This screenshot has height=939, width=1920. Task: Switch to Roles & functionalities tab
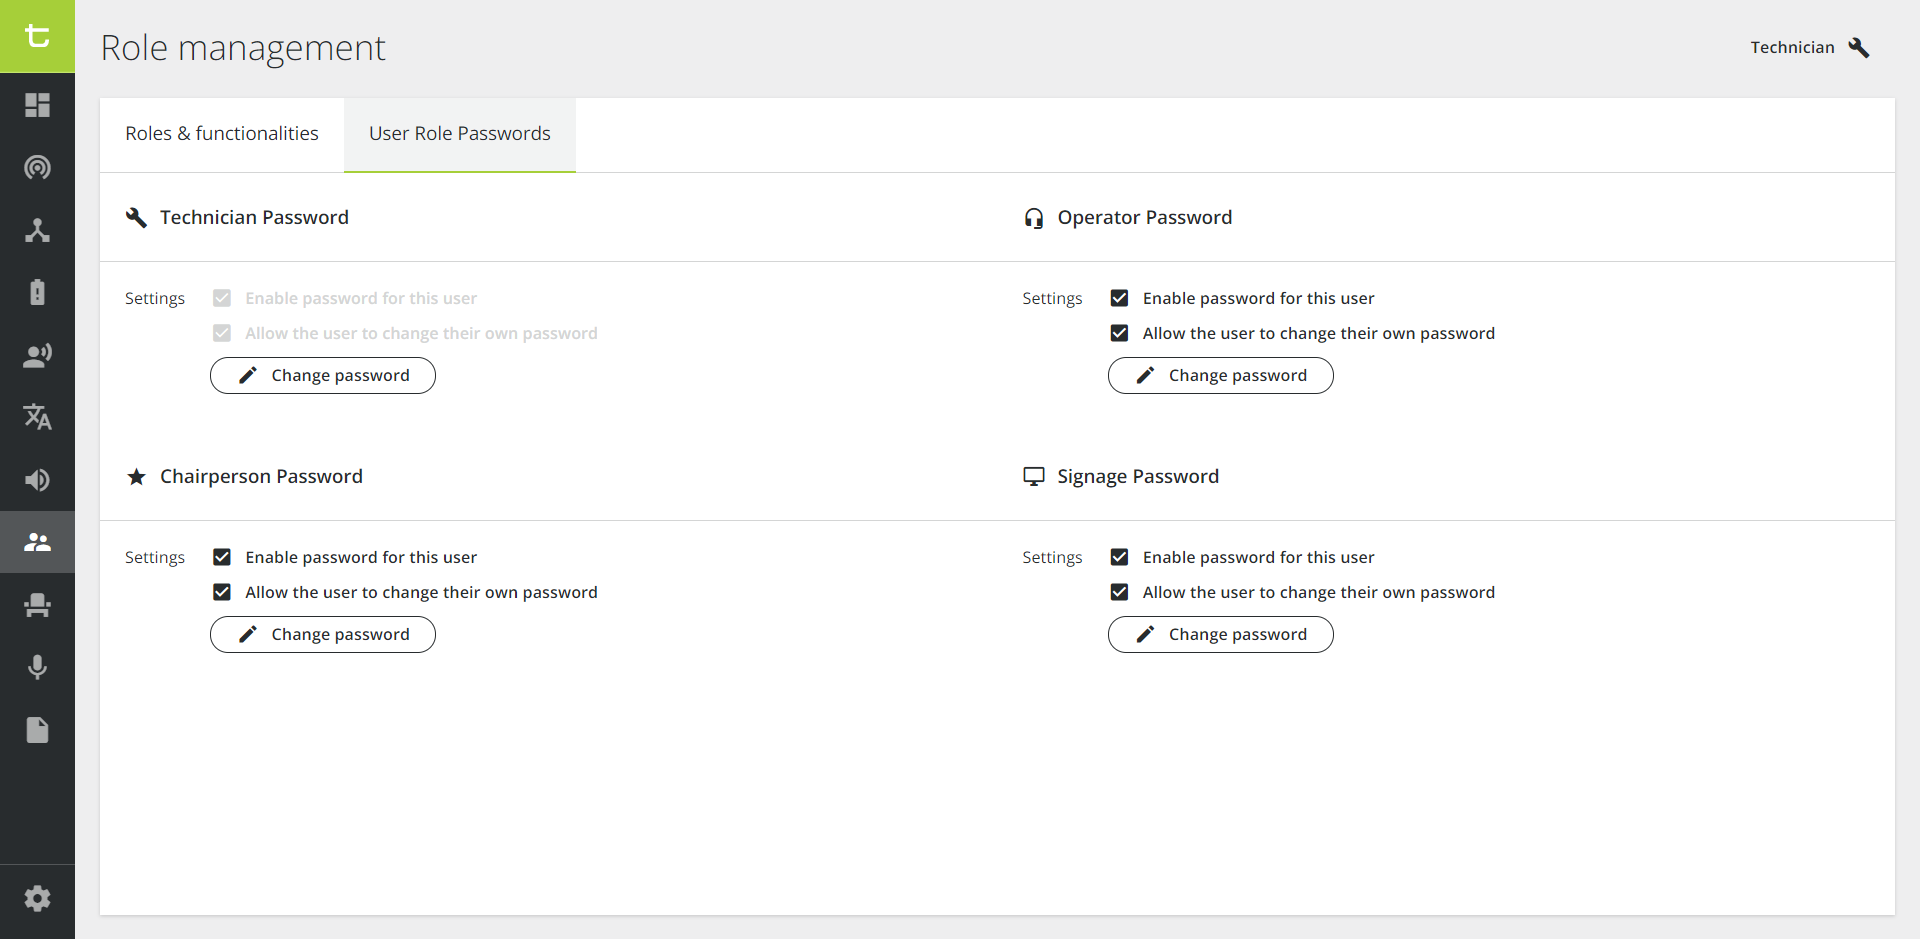222,134
